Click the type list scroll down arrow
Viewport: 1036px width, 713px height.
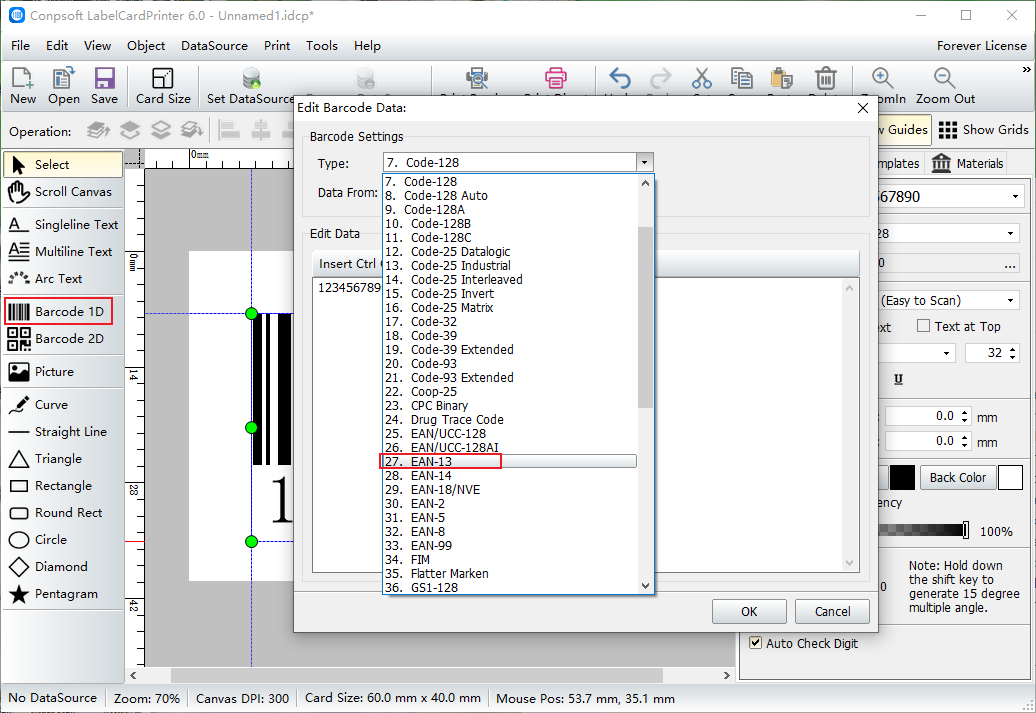pyautogui.click(x=646, y=585)
